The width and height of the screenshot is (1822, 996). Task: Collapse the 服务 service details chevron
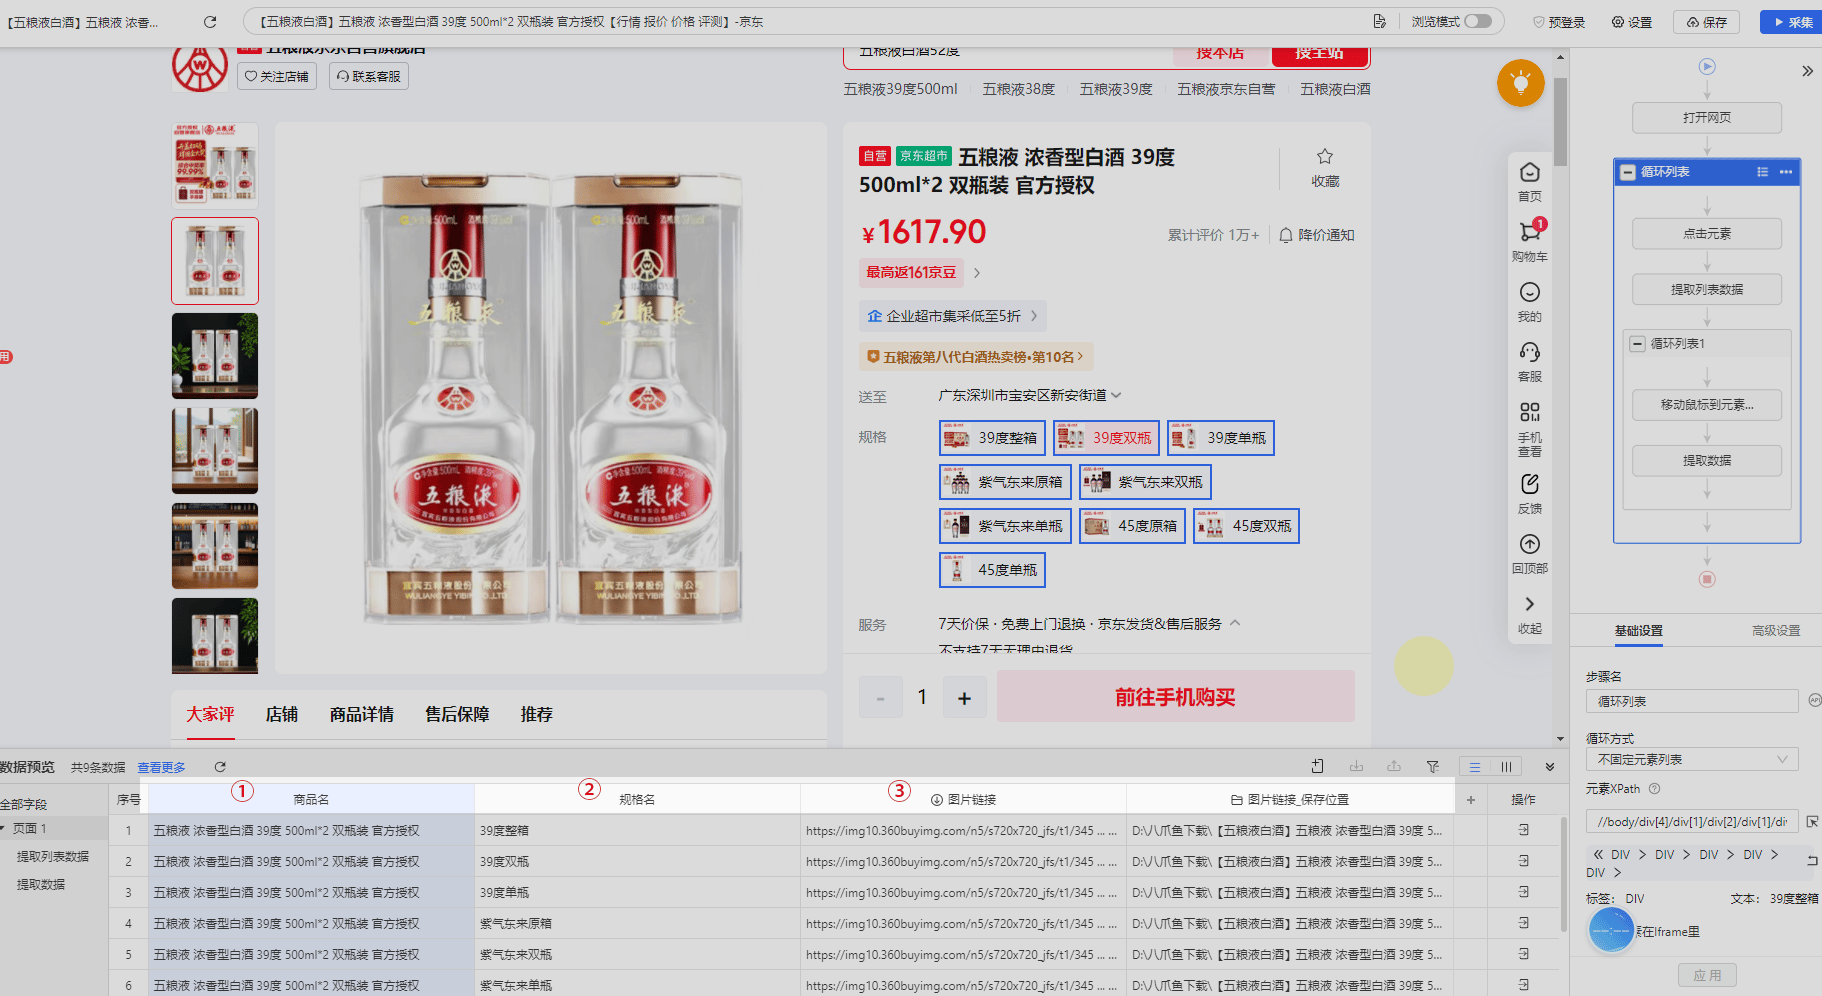[1235, 623]
